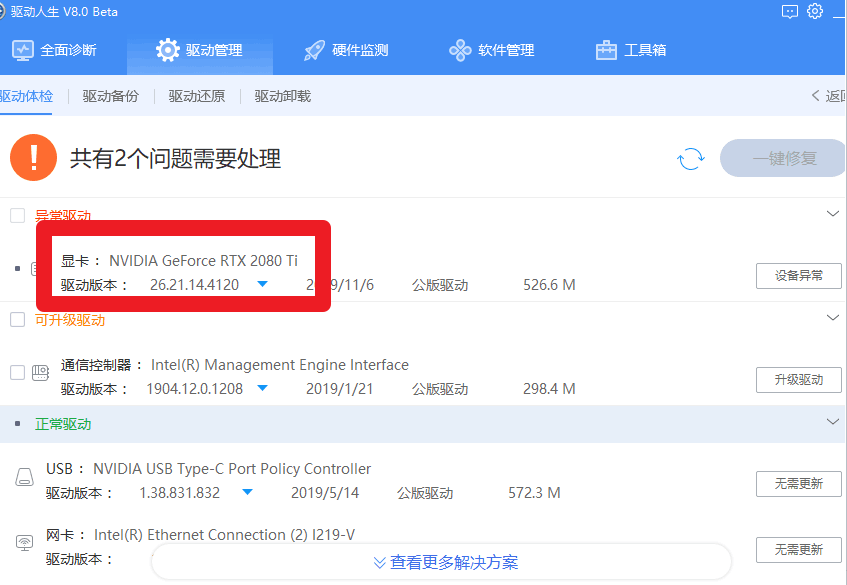Switch to 驱动备份 sub-tab
Screen dimensions: 847x585
(x=111, y=96)
